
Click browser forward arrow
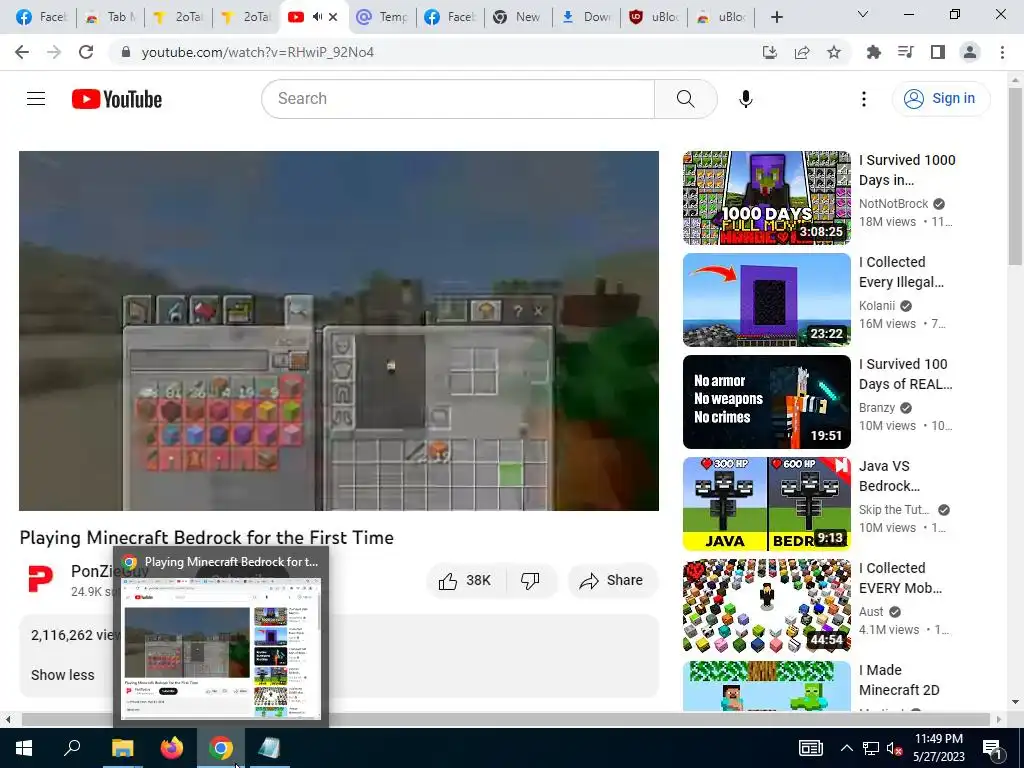[54, 52]
